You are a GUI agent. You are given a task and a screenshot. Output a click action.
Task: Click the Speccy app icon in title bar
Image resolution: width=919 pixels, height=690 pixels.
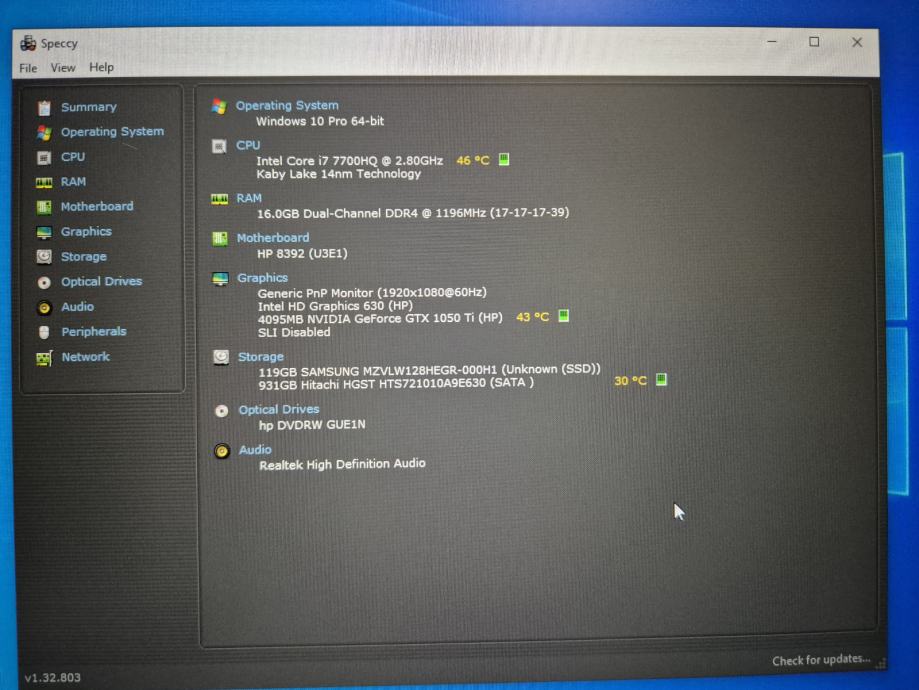coord(28,43)
